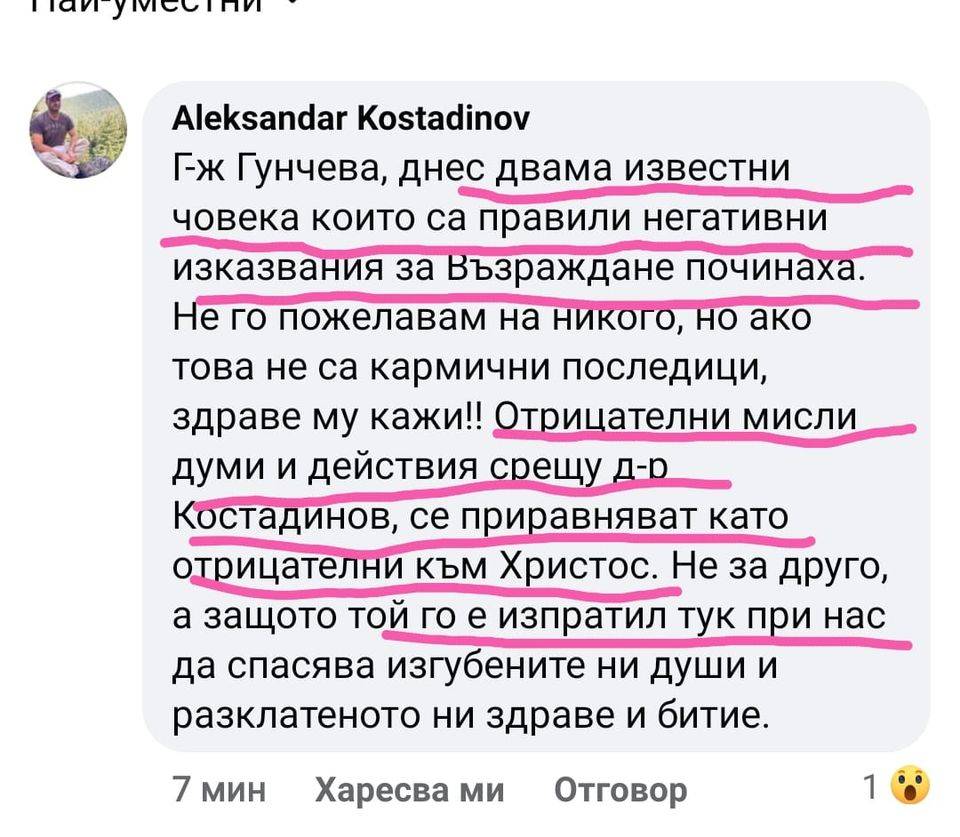960x837 pixels.
Task: Open Aleksandar Kostadinov's profile picture
Action: 78,130
